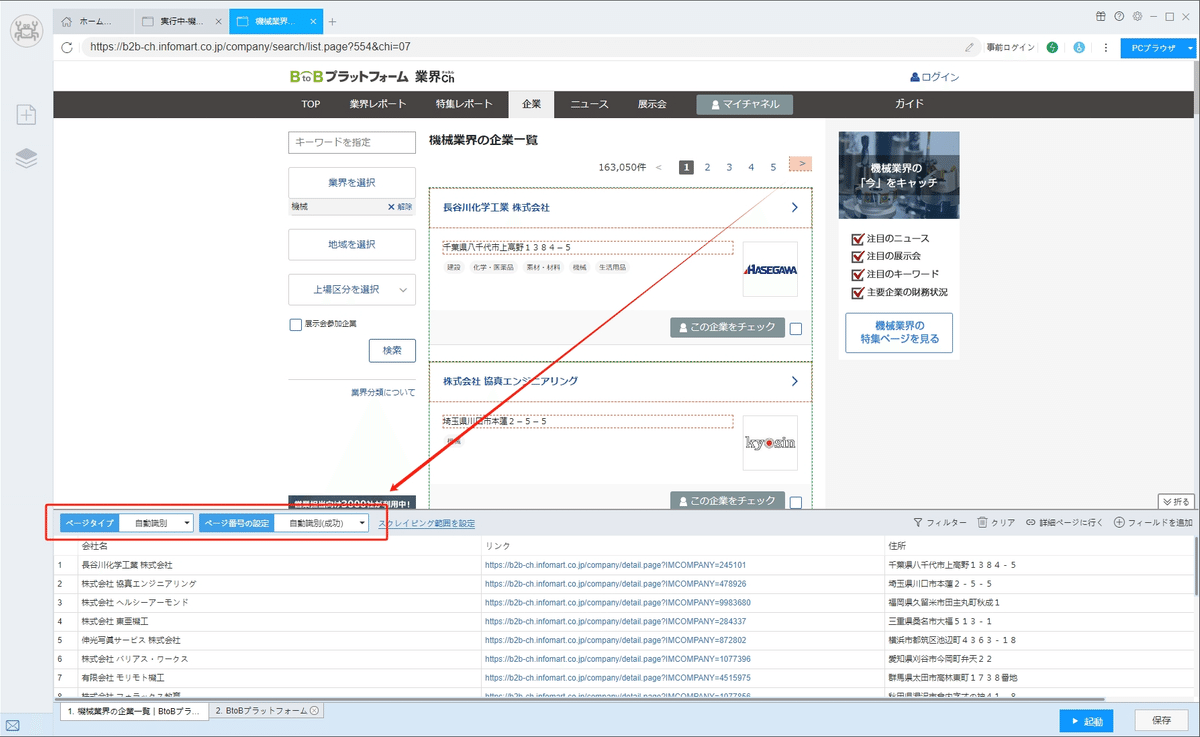1200x737 pixels.
Task: Open TOP in site navigation
Action: pos(311,104)
